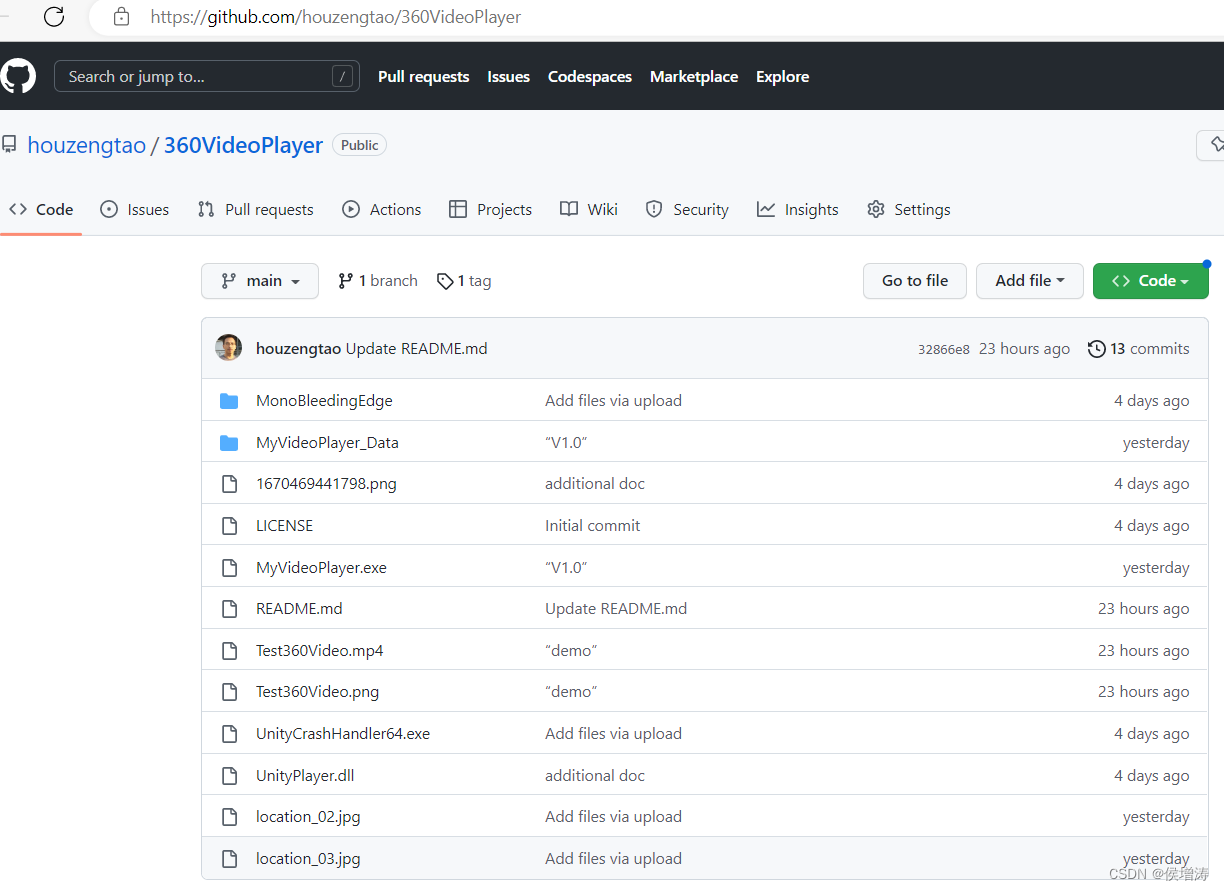Open the houzengtao owner link

[87, 145]
